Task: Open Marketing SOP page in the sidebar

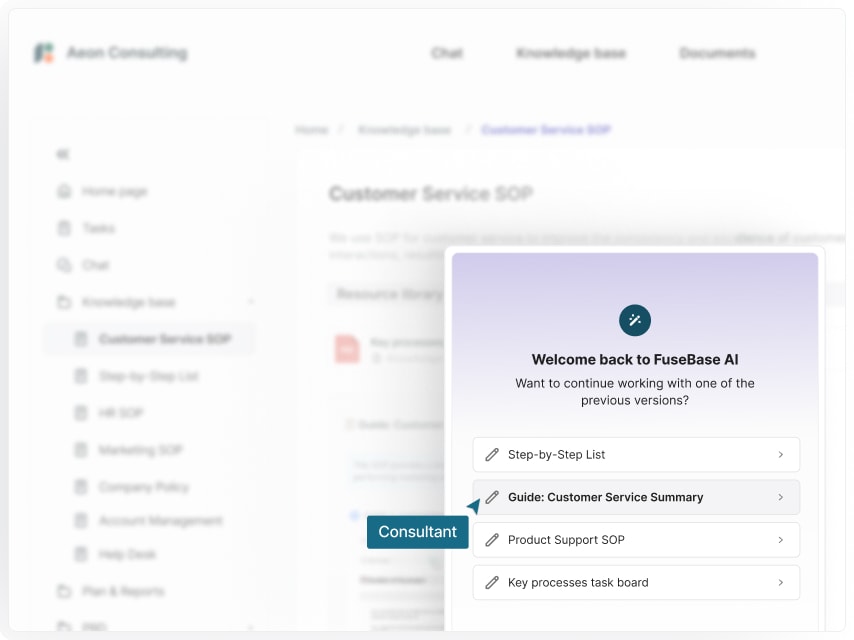Action: tap(141, 450)
